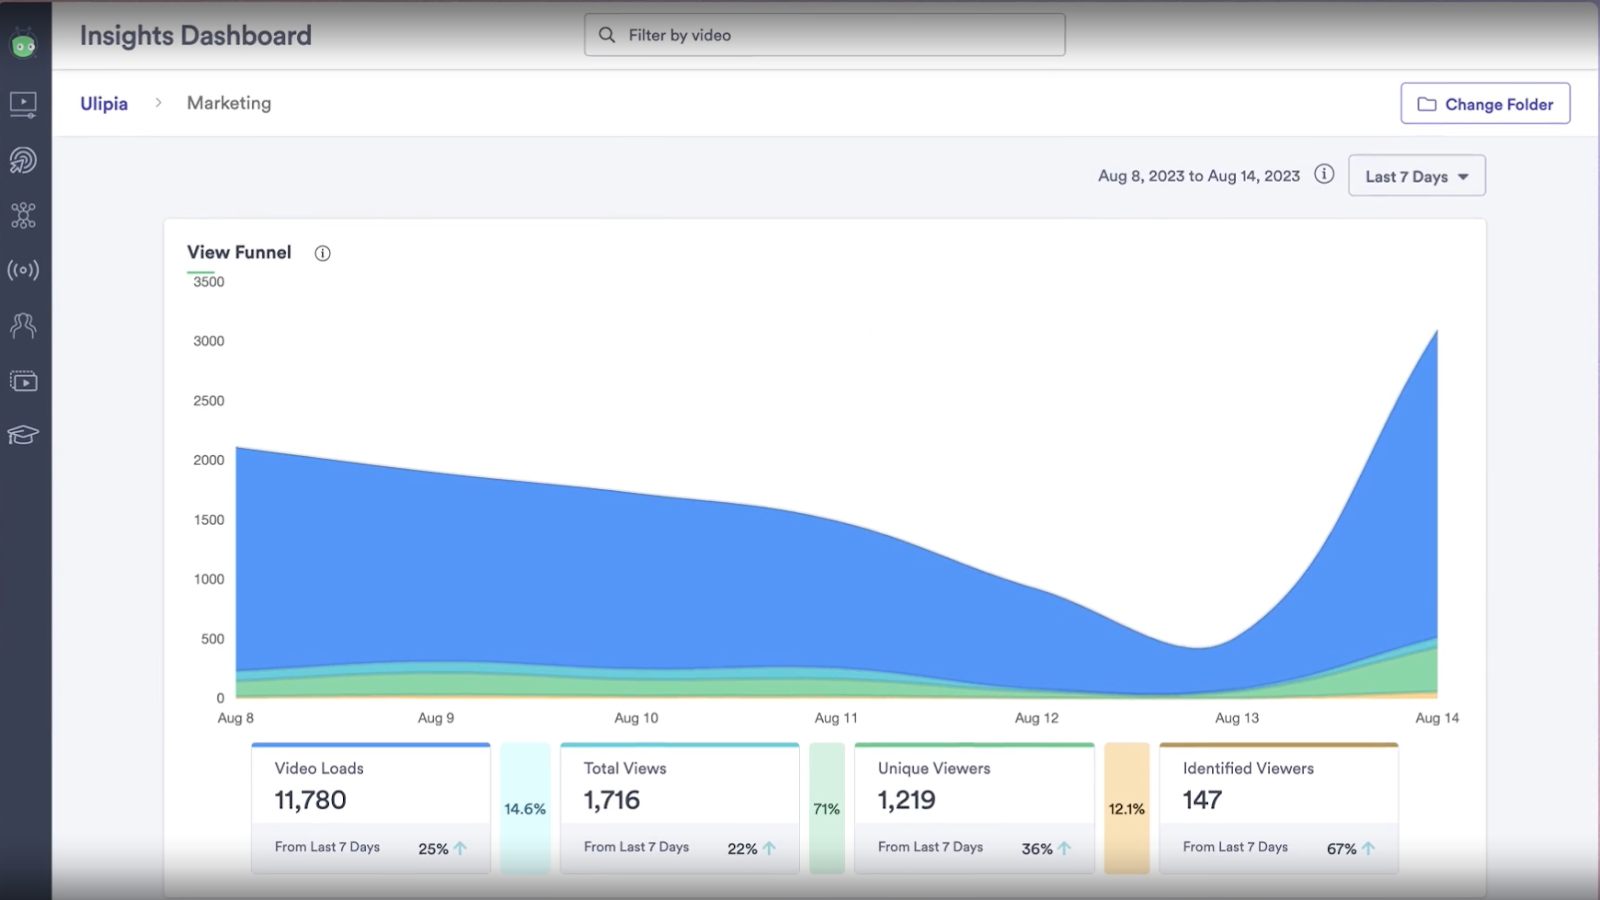Open the integrations nodes sidebar icon
This screenshot has height=900, width=1600.
pyautogui.click(x=23, y=215)
